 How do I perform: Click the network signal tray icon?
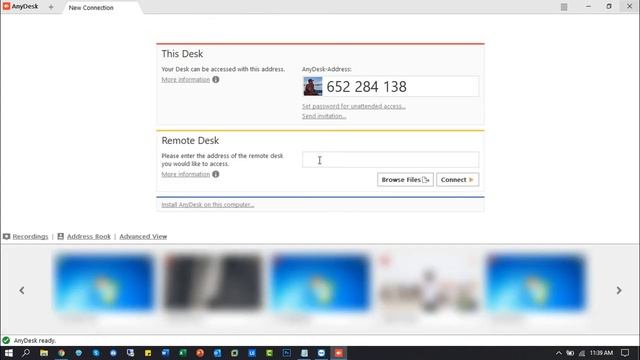[582, 353]
